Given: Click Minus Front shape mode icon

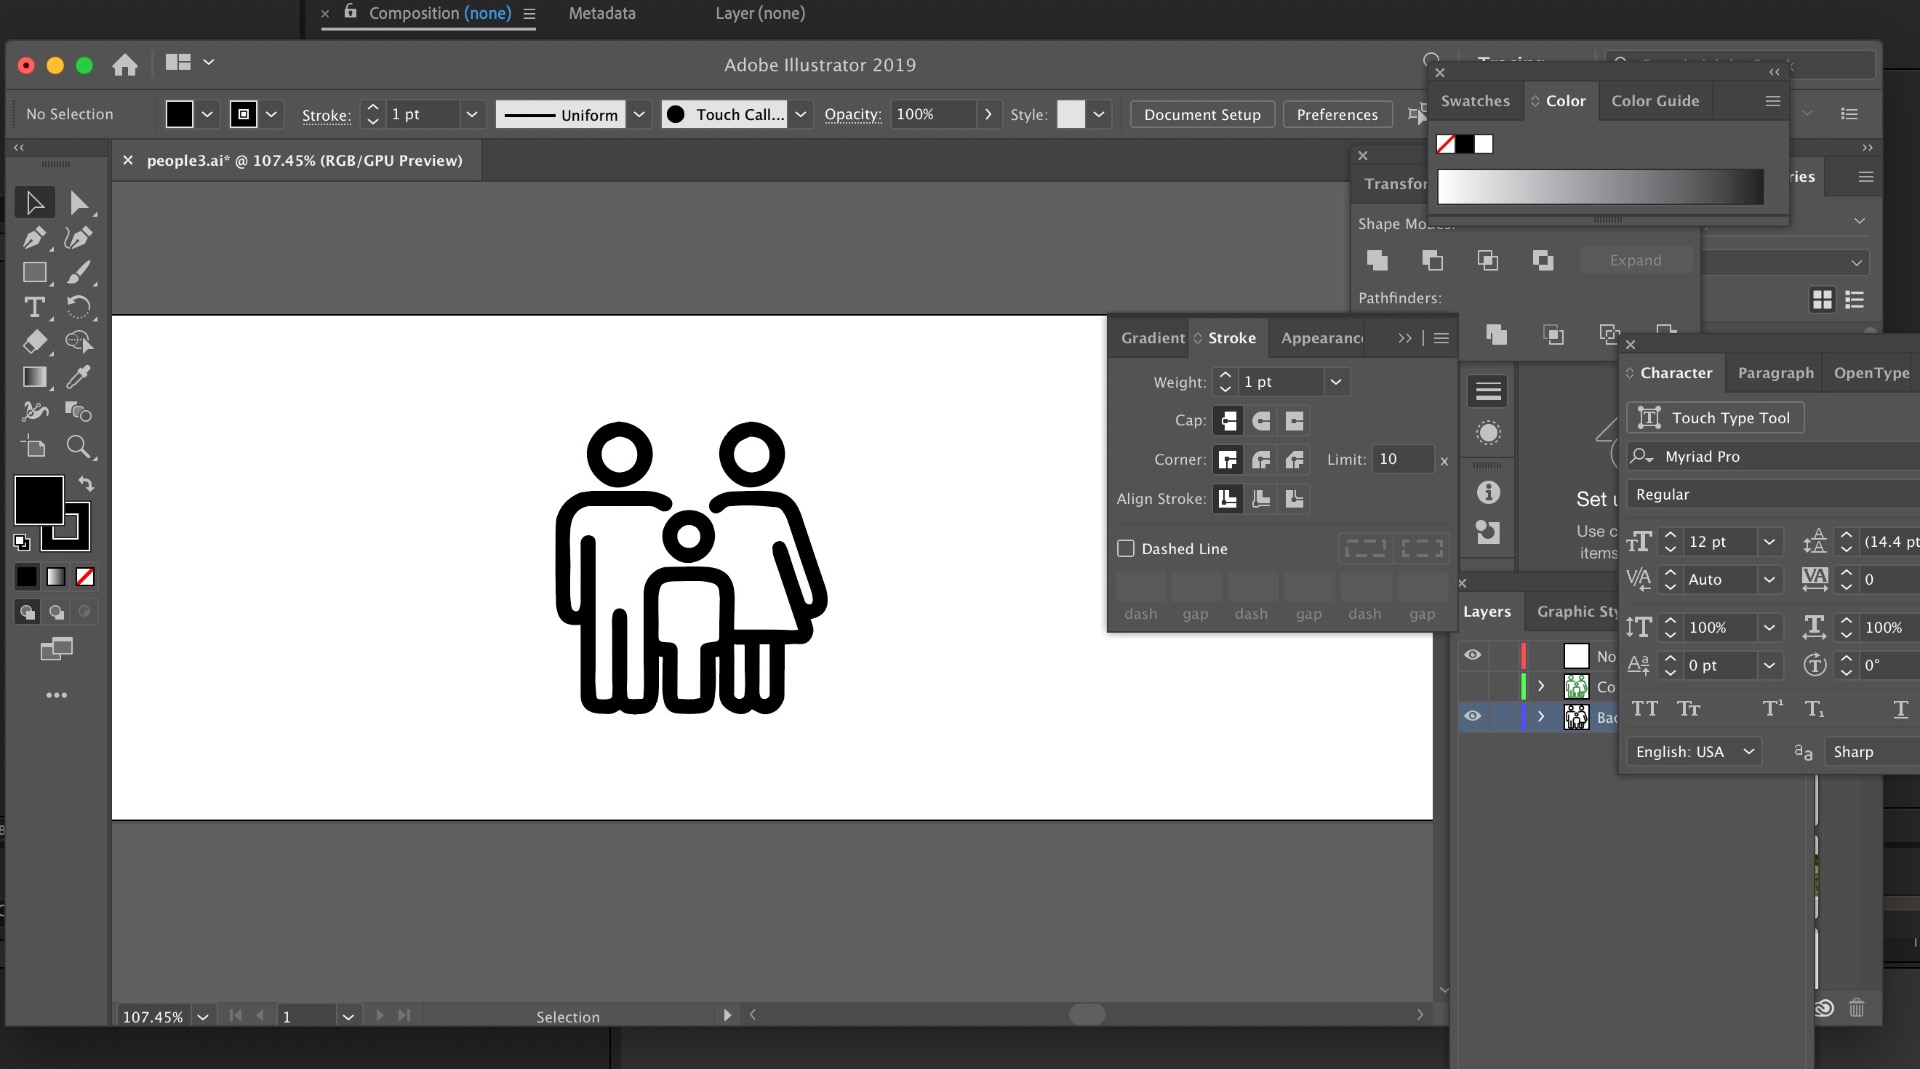Looking at the screenshot, I should point(1432,260).
